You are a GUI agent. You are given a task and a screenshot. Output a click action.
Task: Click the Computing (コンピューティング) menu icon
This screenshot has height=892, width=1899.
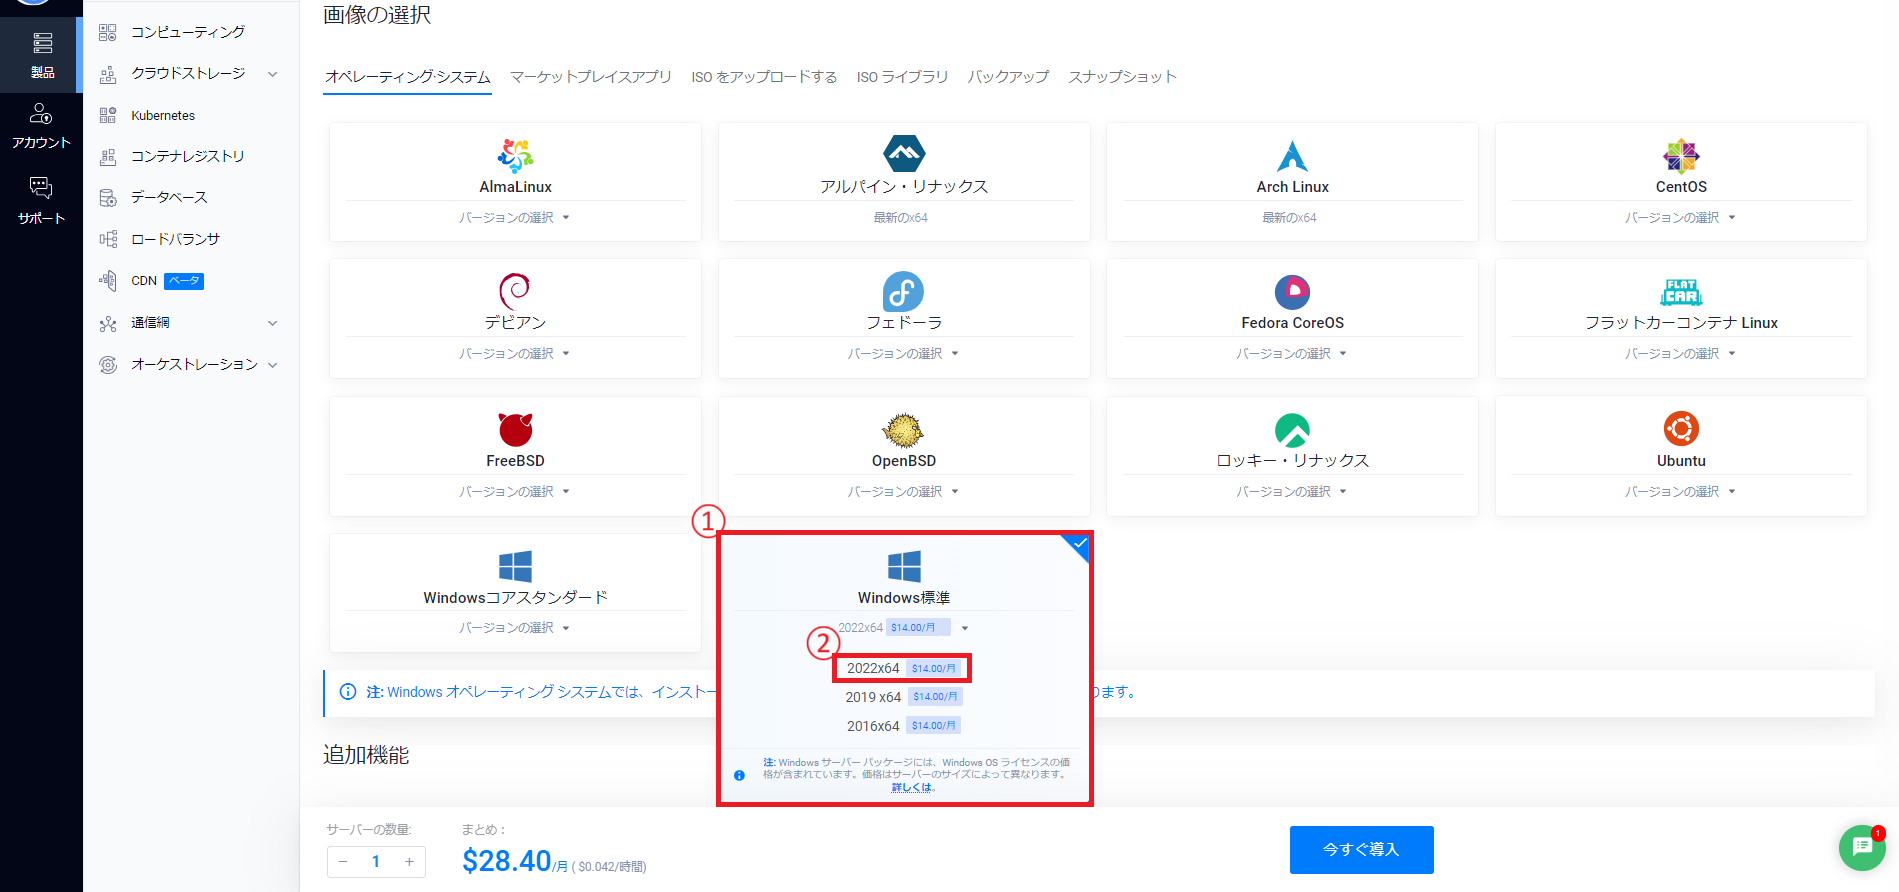[108, 32]
